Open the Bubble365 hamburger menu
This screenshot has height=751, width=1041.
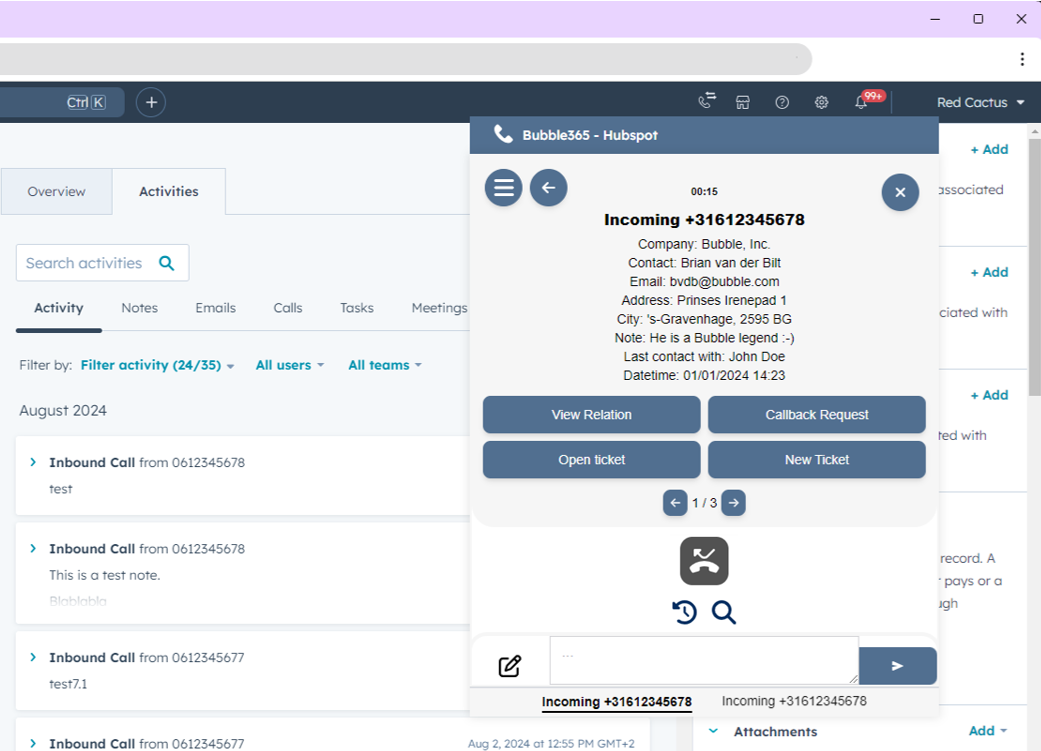click(503, 188)
